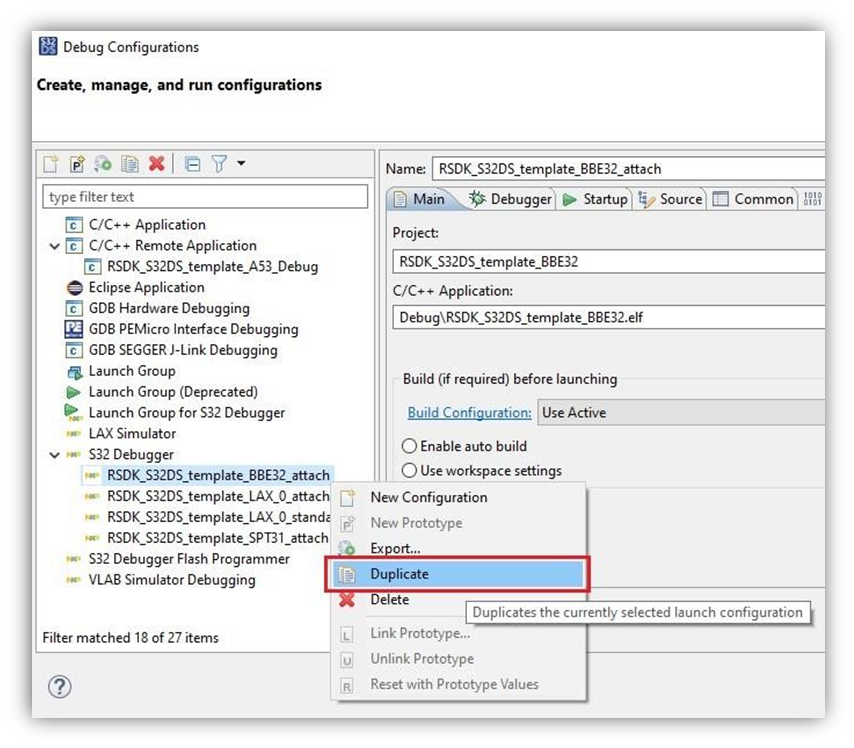Select Use workspace settings option
854x748 pixels.
(x=409, y=470)
